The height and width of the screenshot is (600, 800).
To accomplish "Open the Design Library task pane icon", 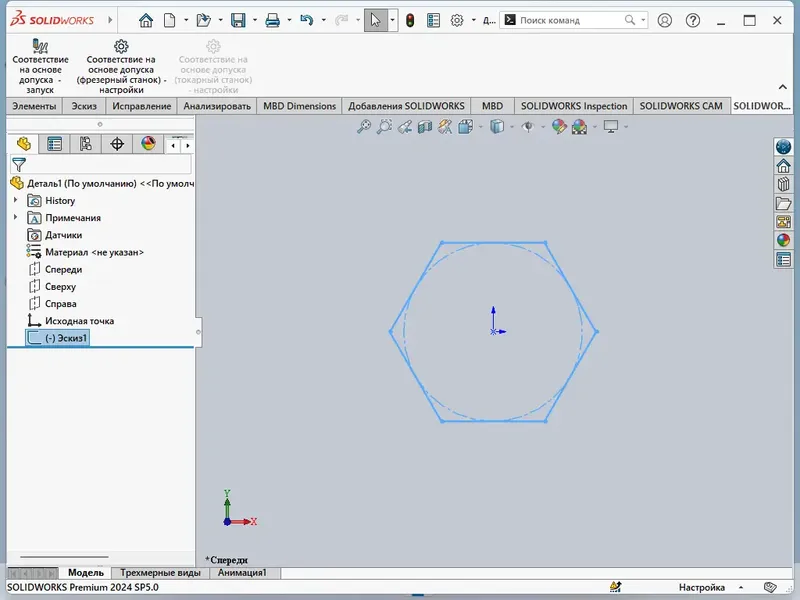I will (x=784, y=184).
